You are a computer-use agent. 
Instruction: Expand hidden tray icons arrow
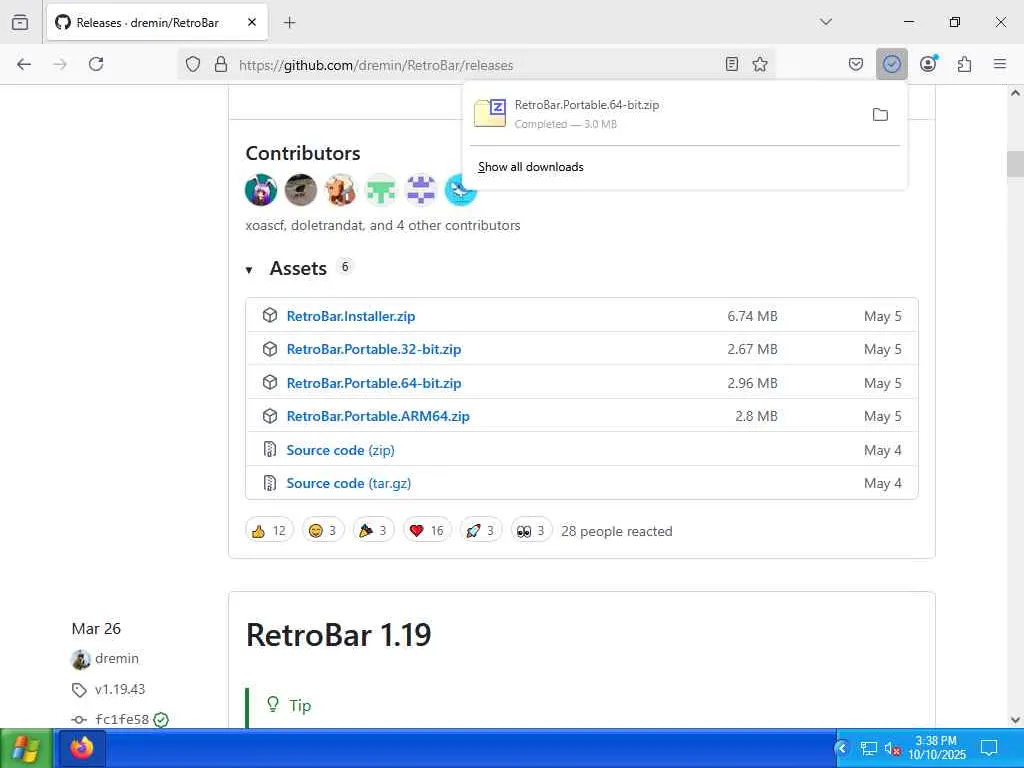(x=842, y=748)
